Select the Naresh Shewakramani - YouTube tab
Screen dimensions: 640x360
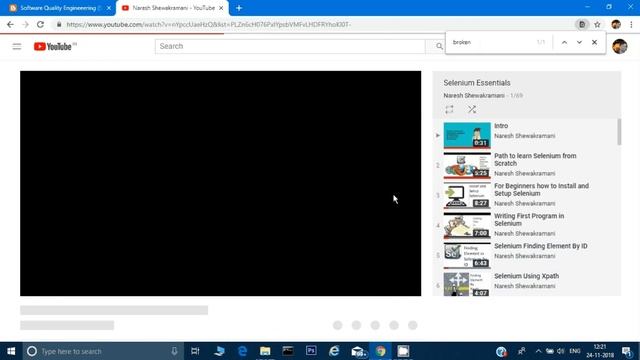(173, 8)
